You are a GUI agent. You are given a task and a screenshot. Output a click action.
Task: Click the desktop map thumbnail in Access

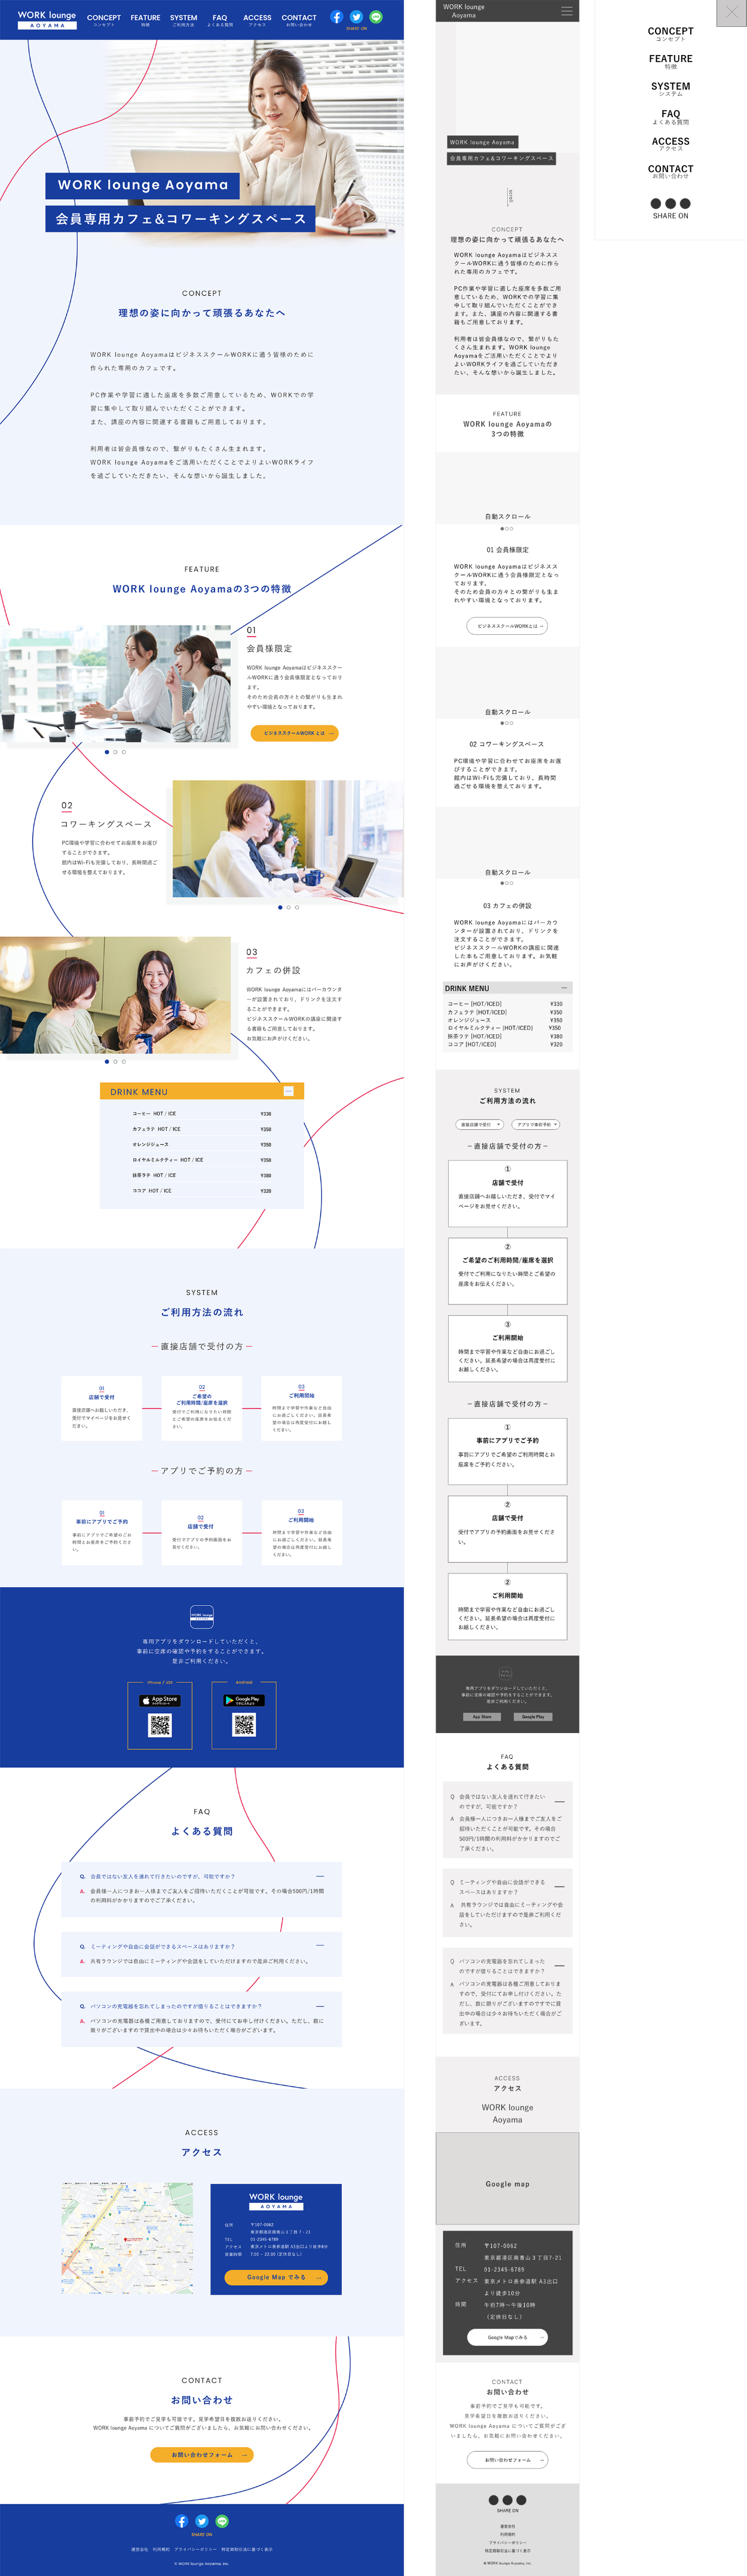coord(127,2237)
